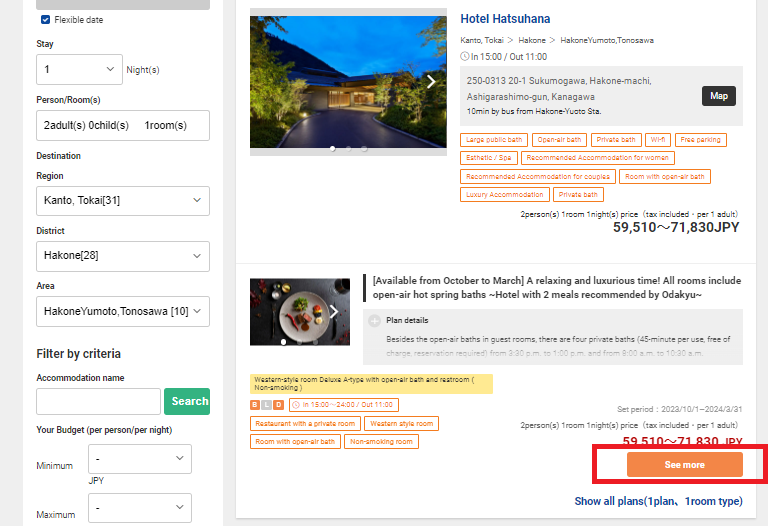Click the Free parking amenity tag

tap(700, 140)
